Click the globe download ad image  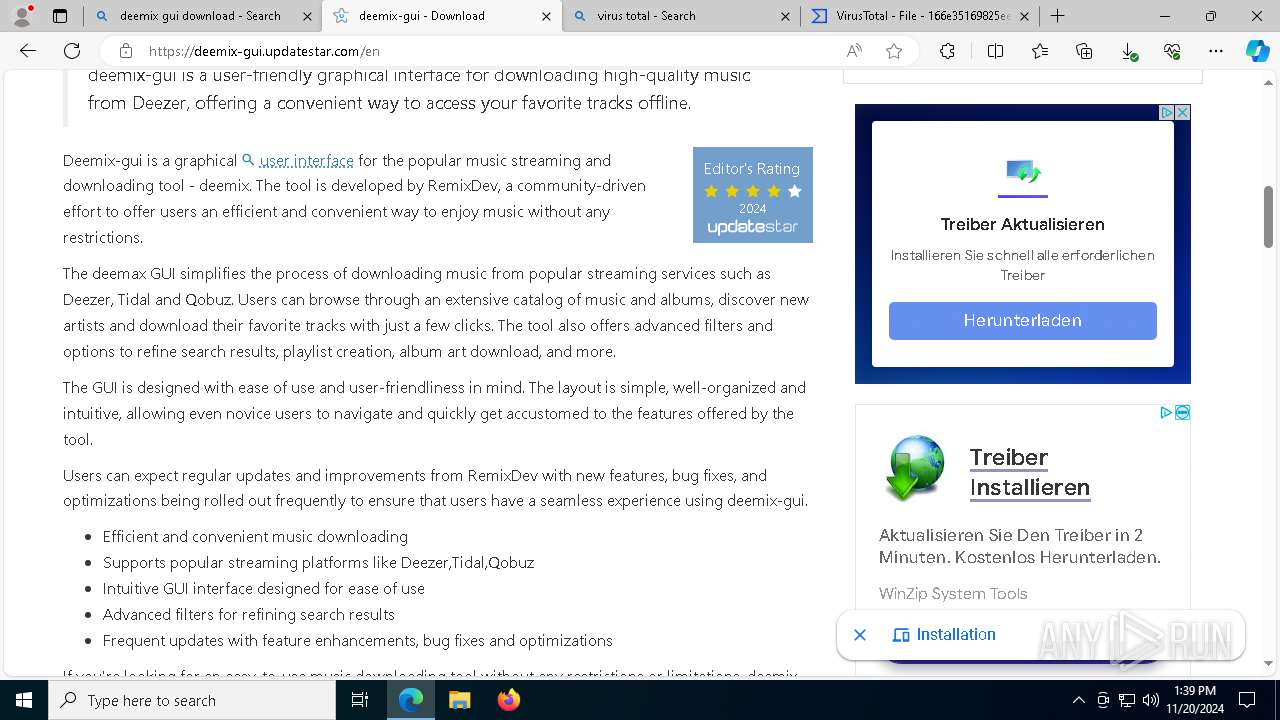[915, 468]
